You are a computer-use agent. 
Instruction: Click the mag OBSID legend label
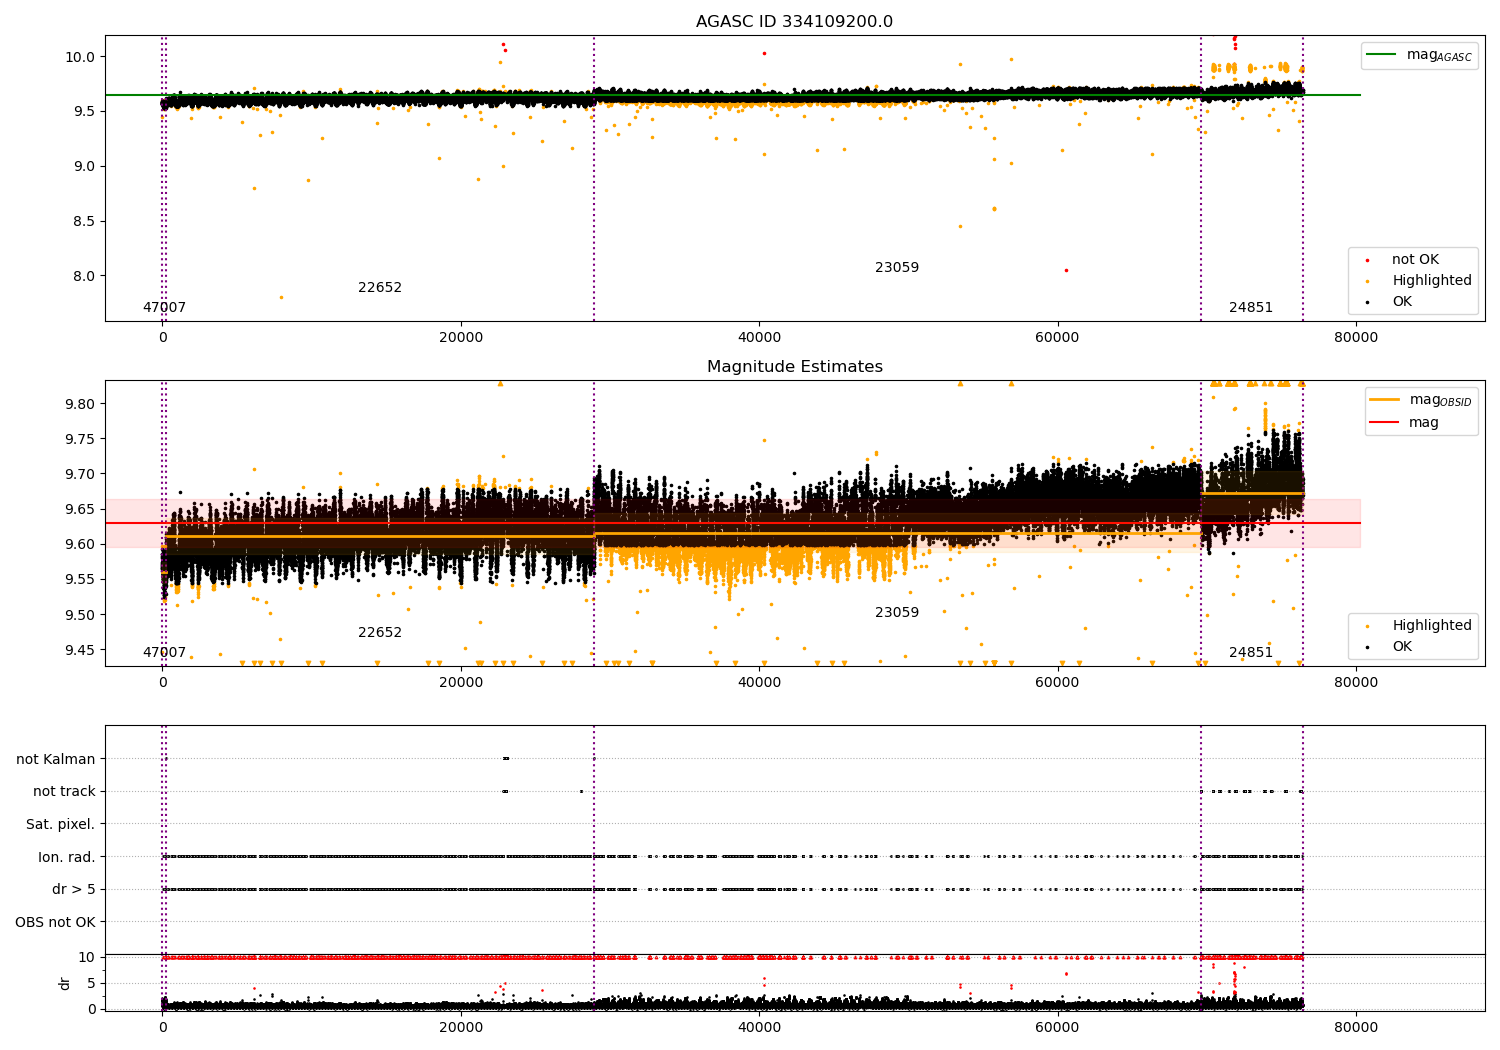(1440, 400)
